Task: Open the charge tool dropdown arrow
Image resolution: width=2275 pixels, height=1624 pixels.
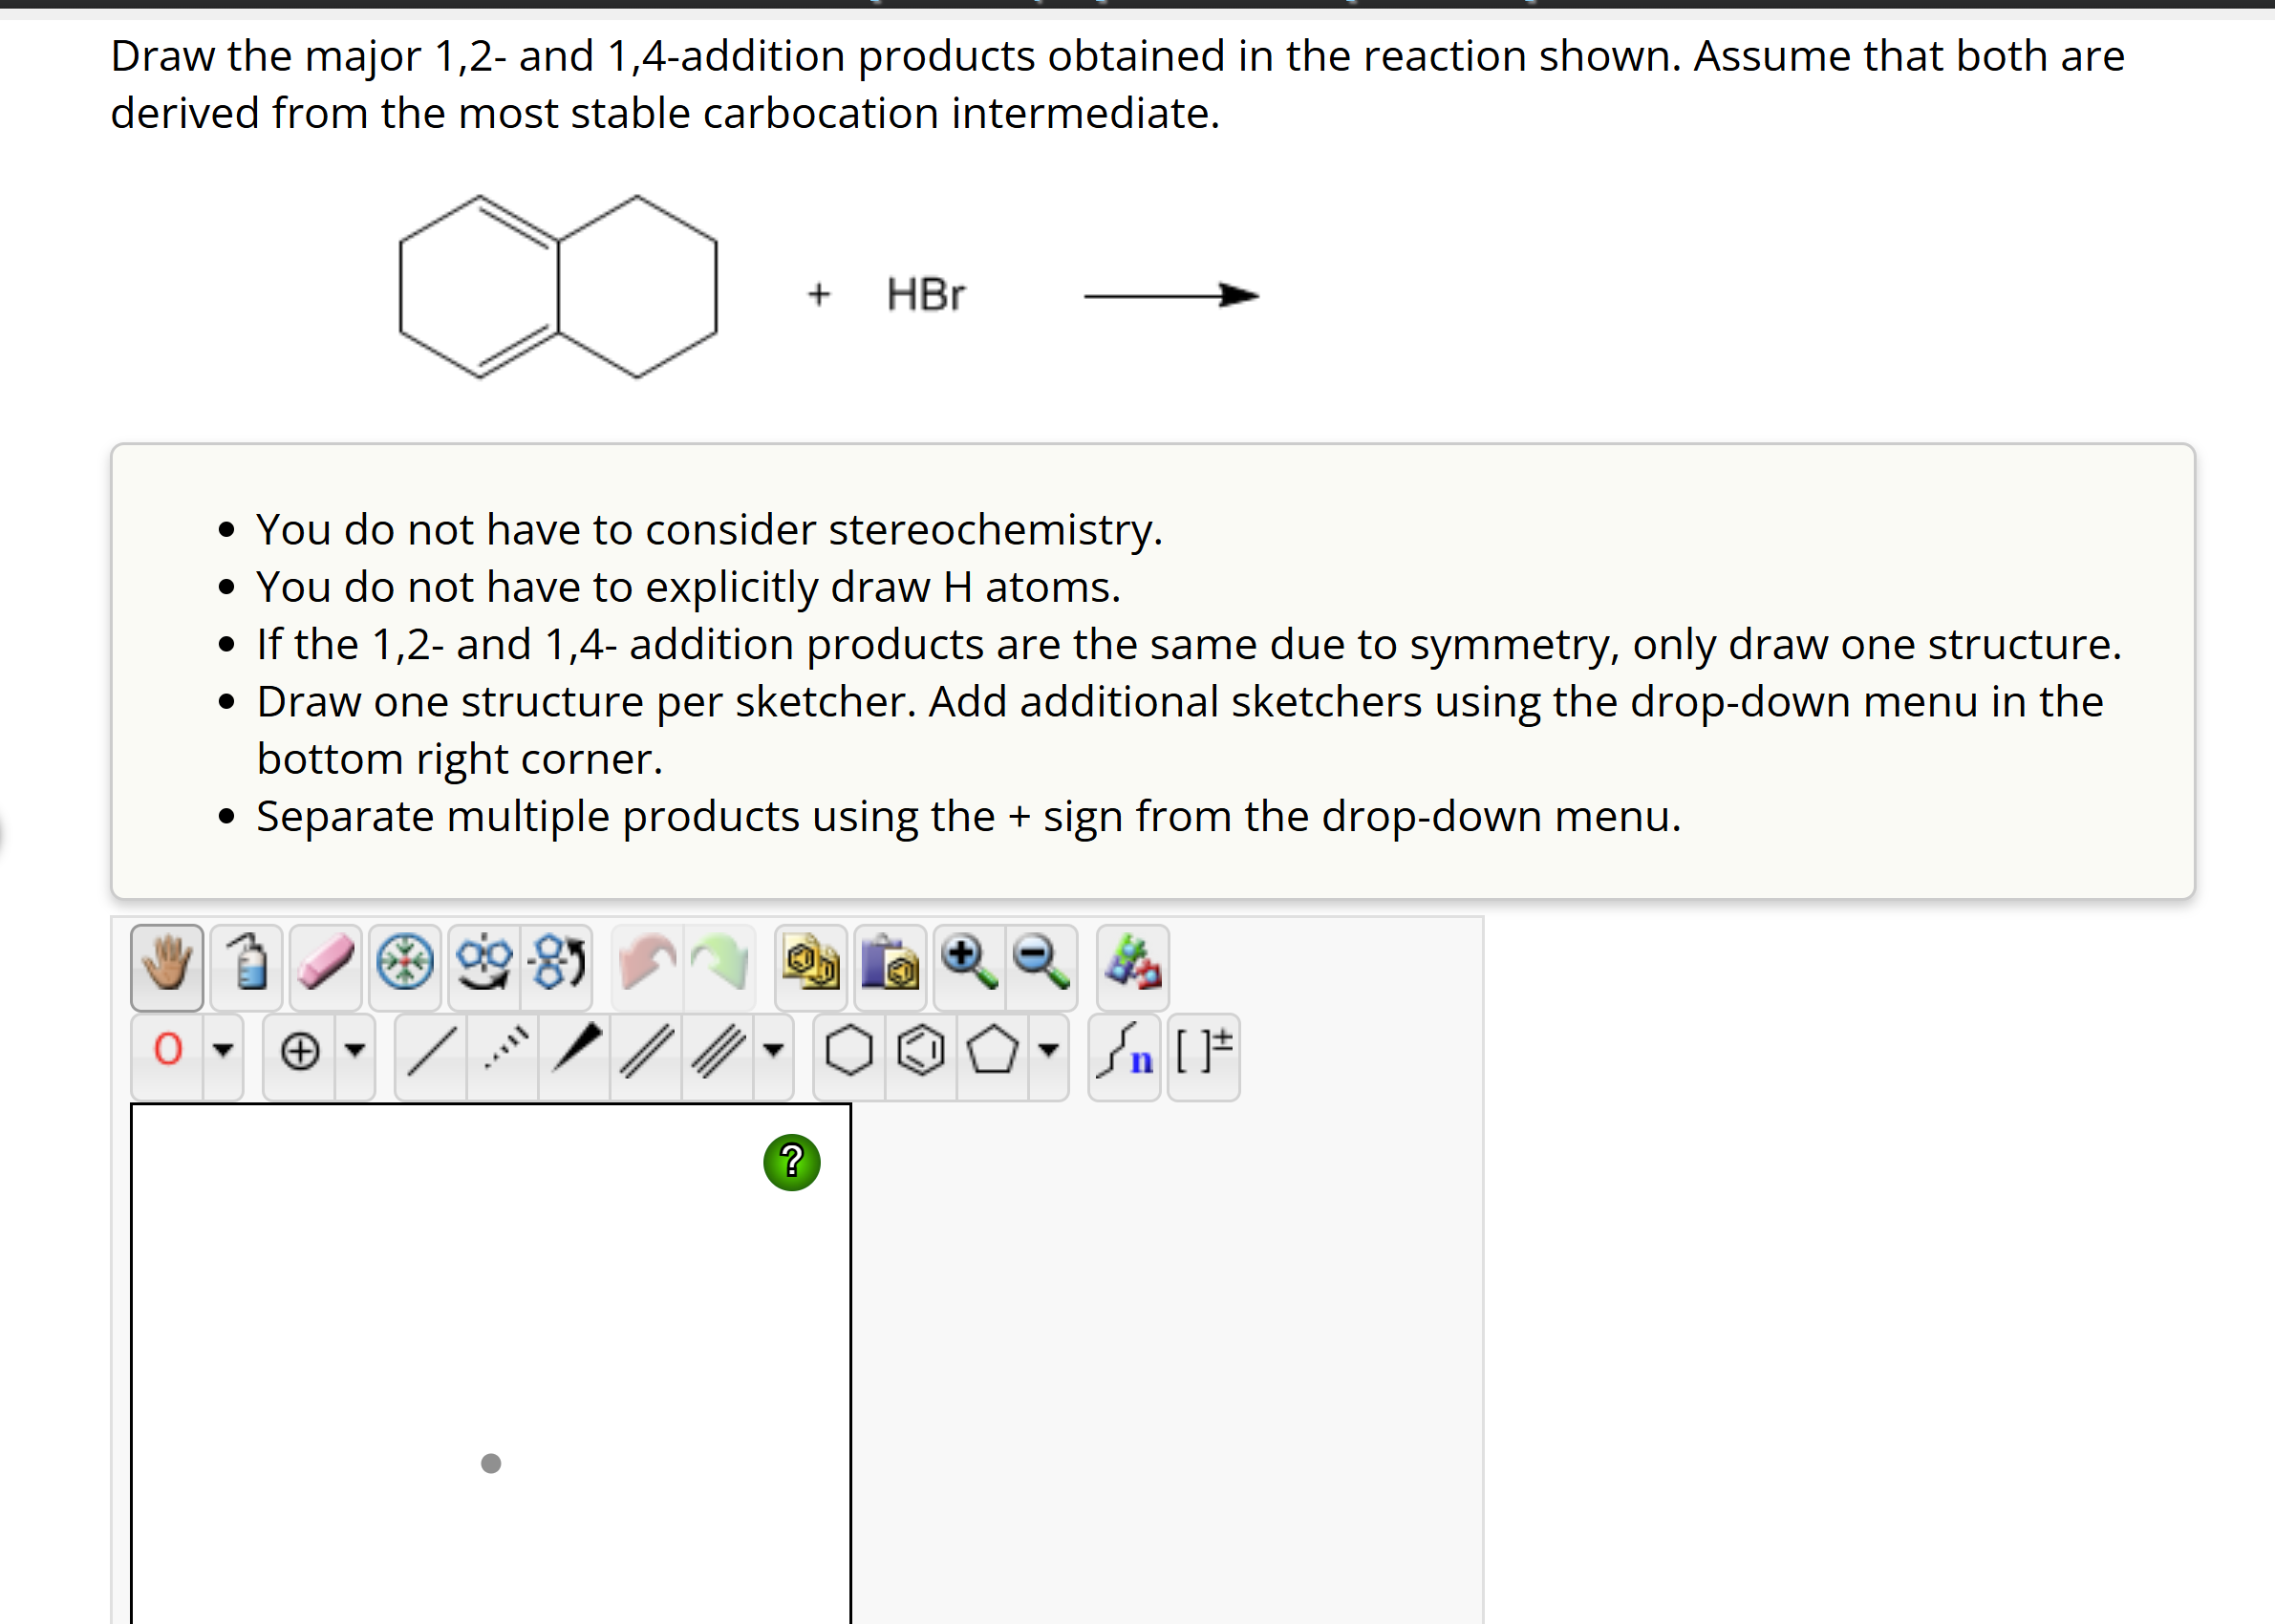Action: coord(355,1052)
